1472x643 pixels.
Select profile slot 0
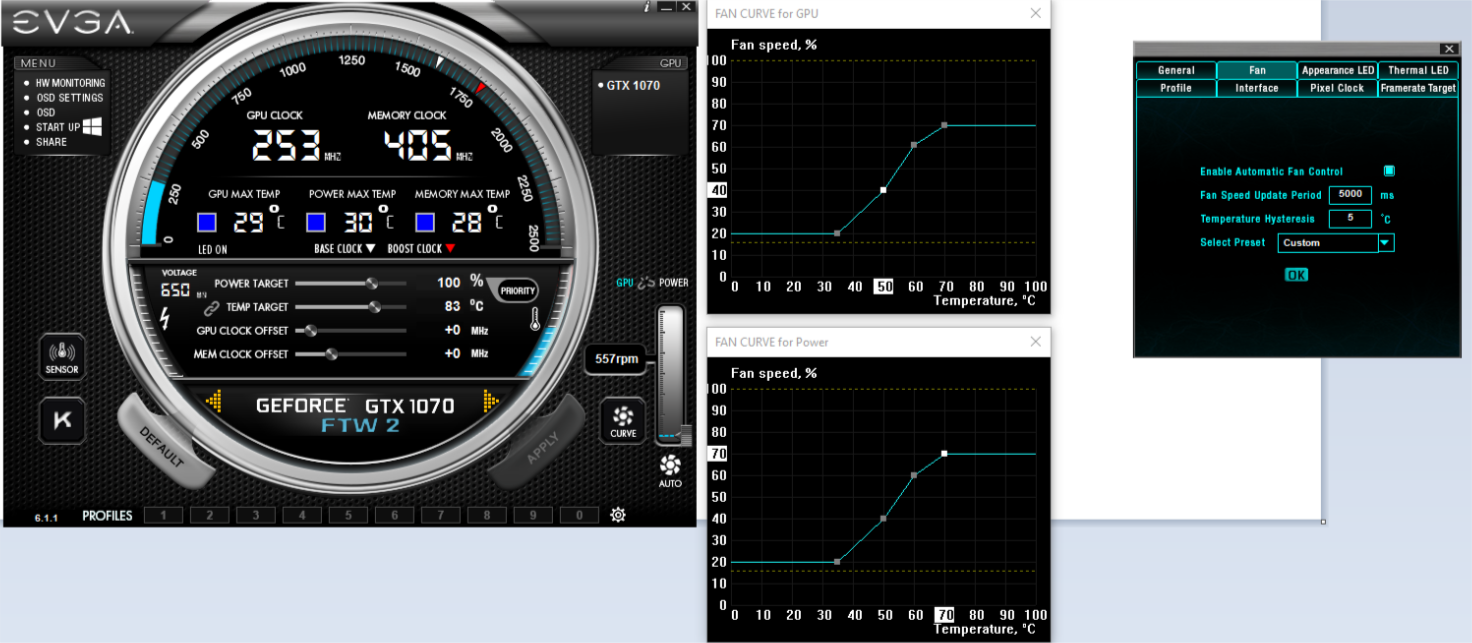coord(579,515)
